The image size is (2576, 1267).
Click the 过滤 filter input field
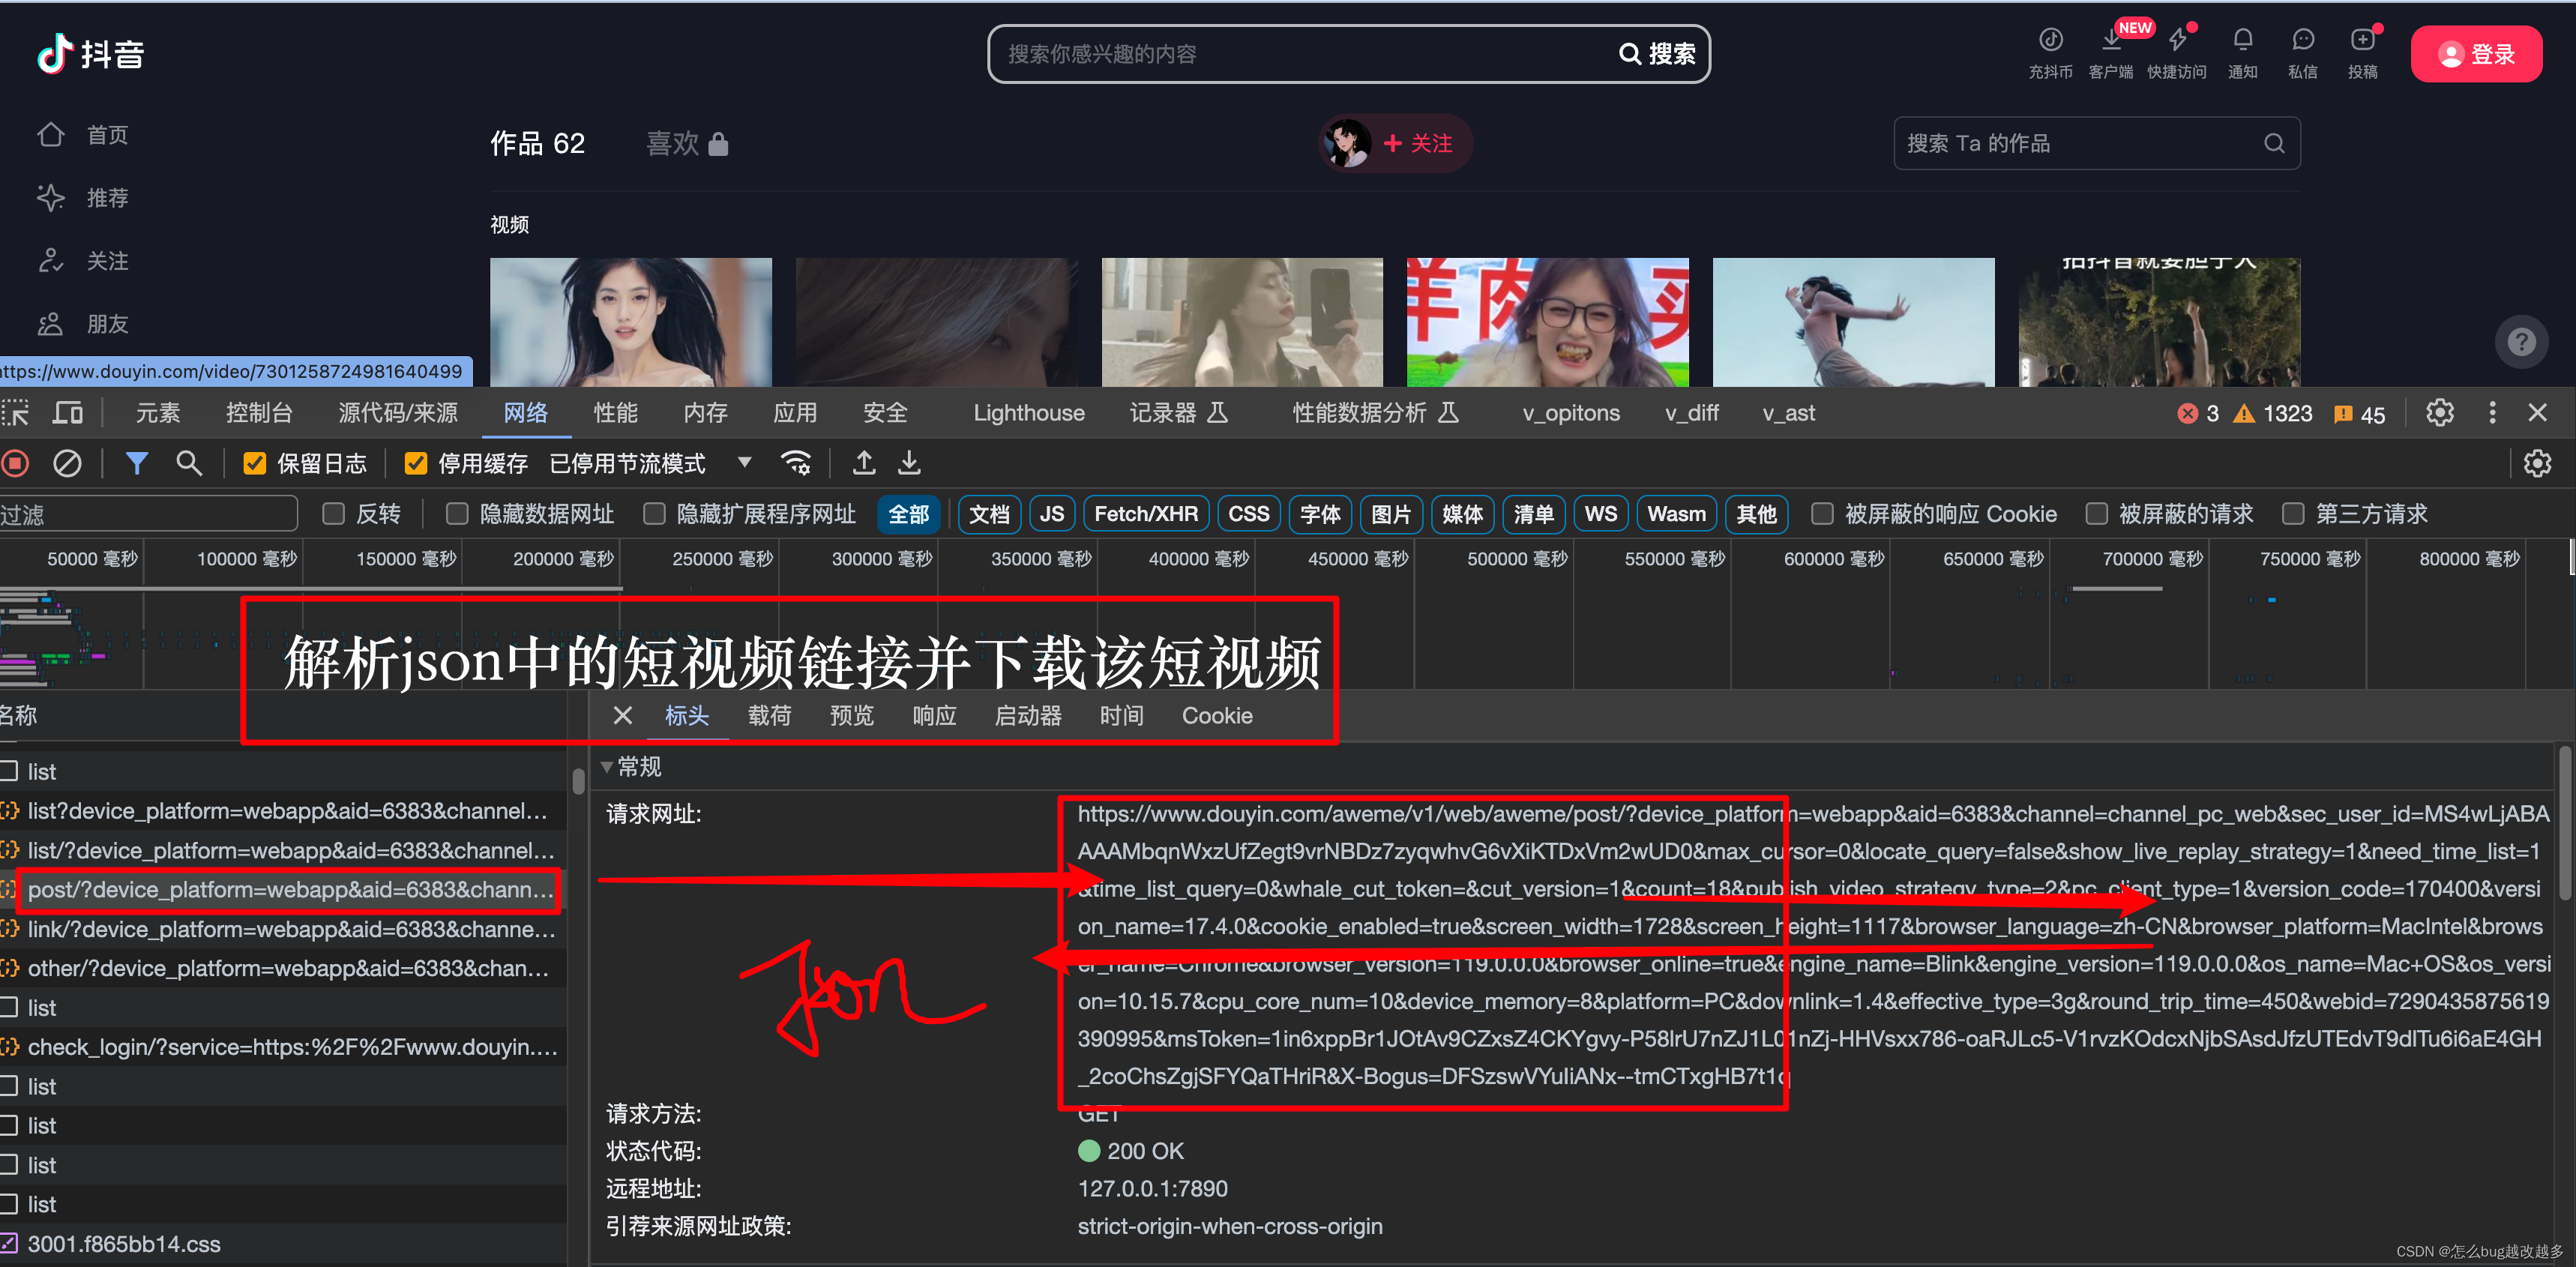[150, 514]
